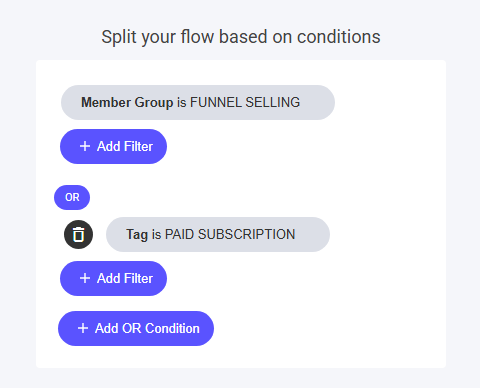The image size is (480, 388).
Task: Add a filter under the Member Group condition
Action: 113,146
